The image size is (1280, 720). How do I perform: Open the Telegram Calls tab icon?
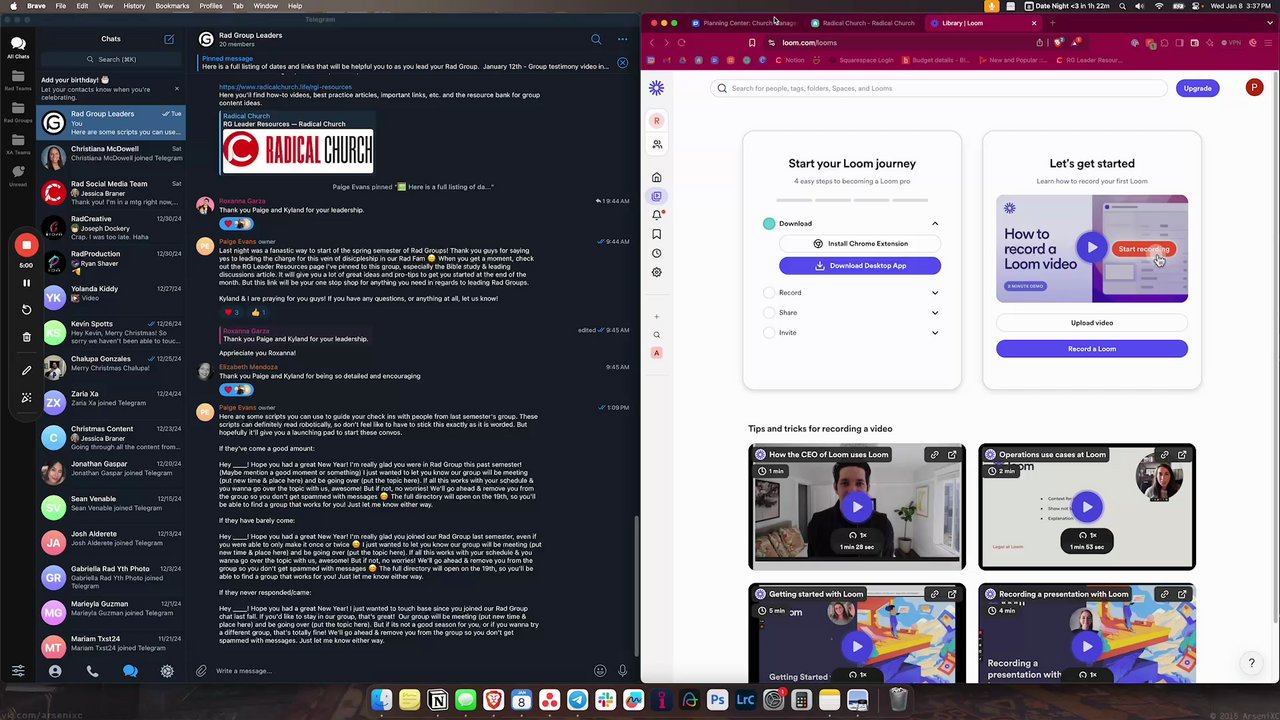point(92,671)
